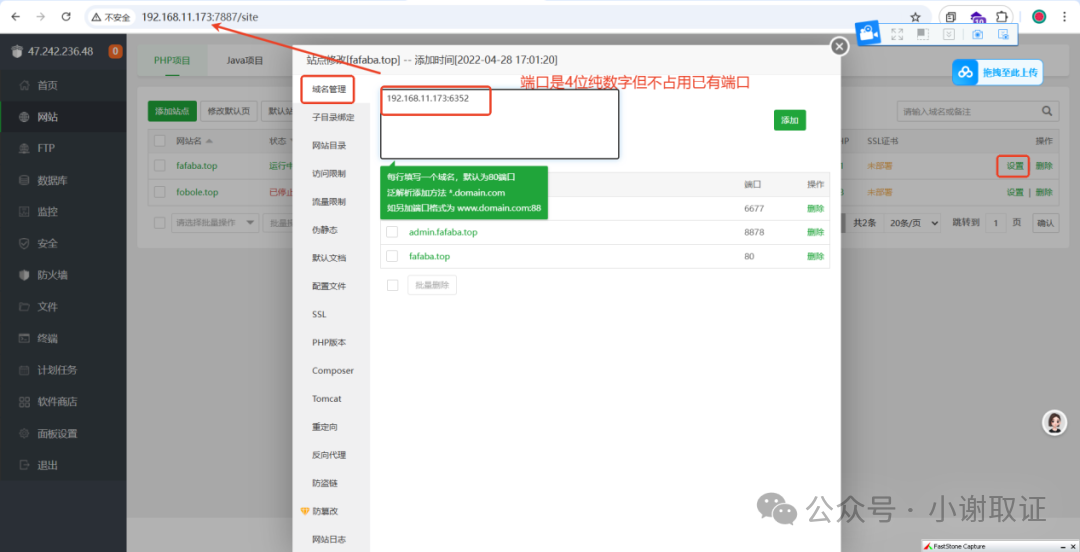
Task: Click 设置 for fafaba.top
Action: [x=1015, y=166]
